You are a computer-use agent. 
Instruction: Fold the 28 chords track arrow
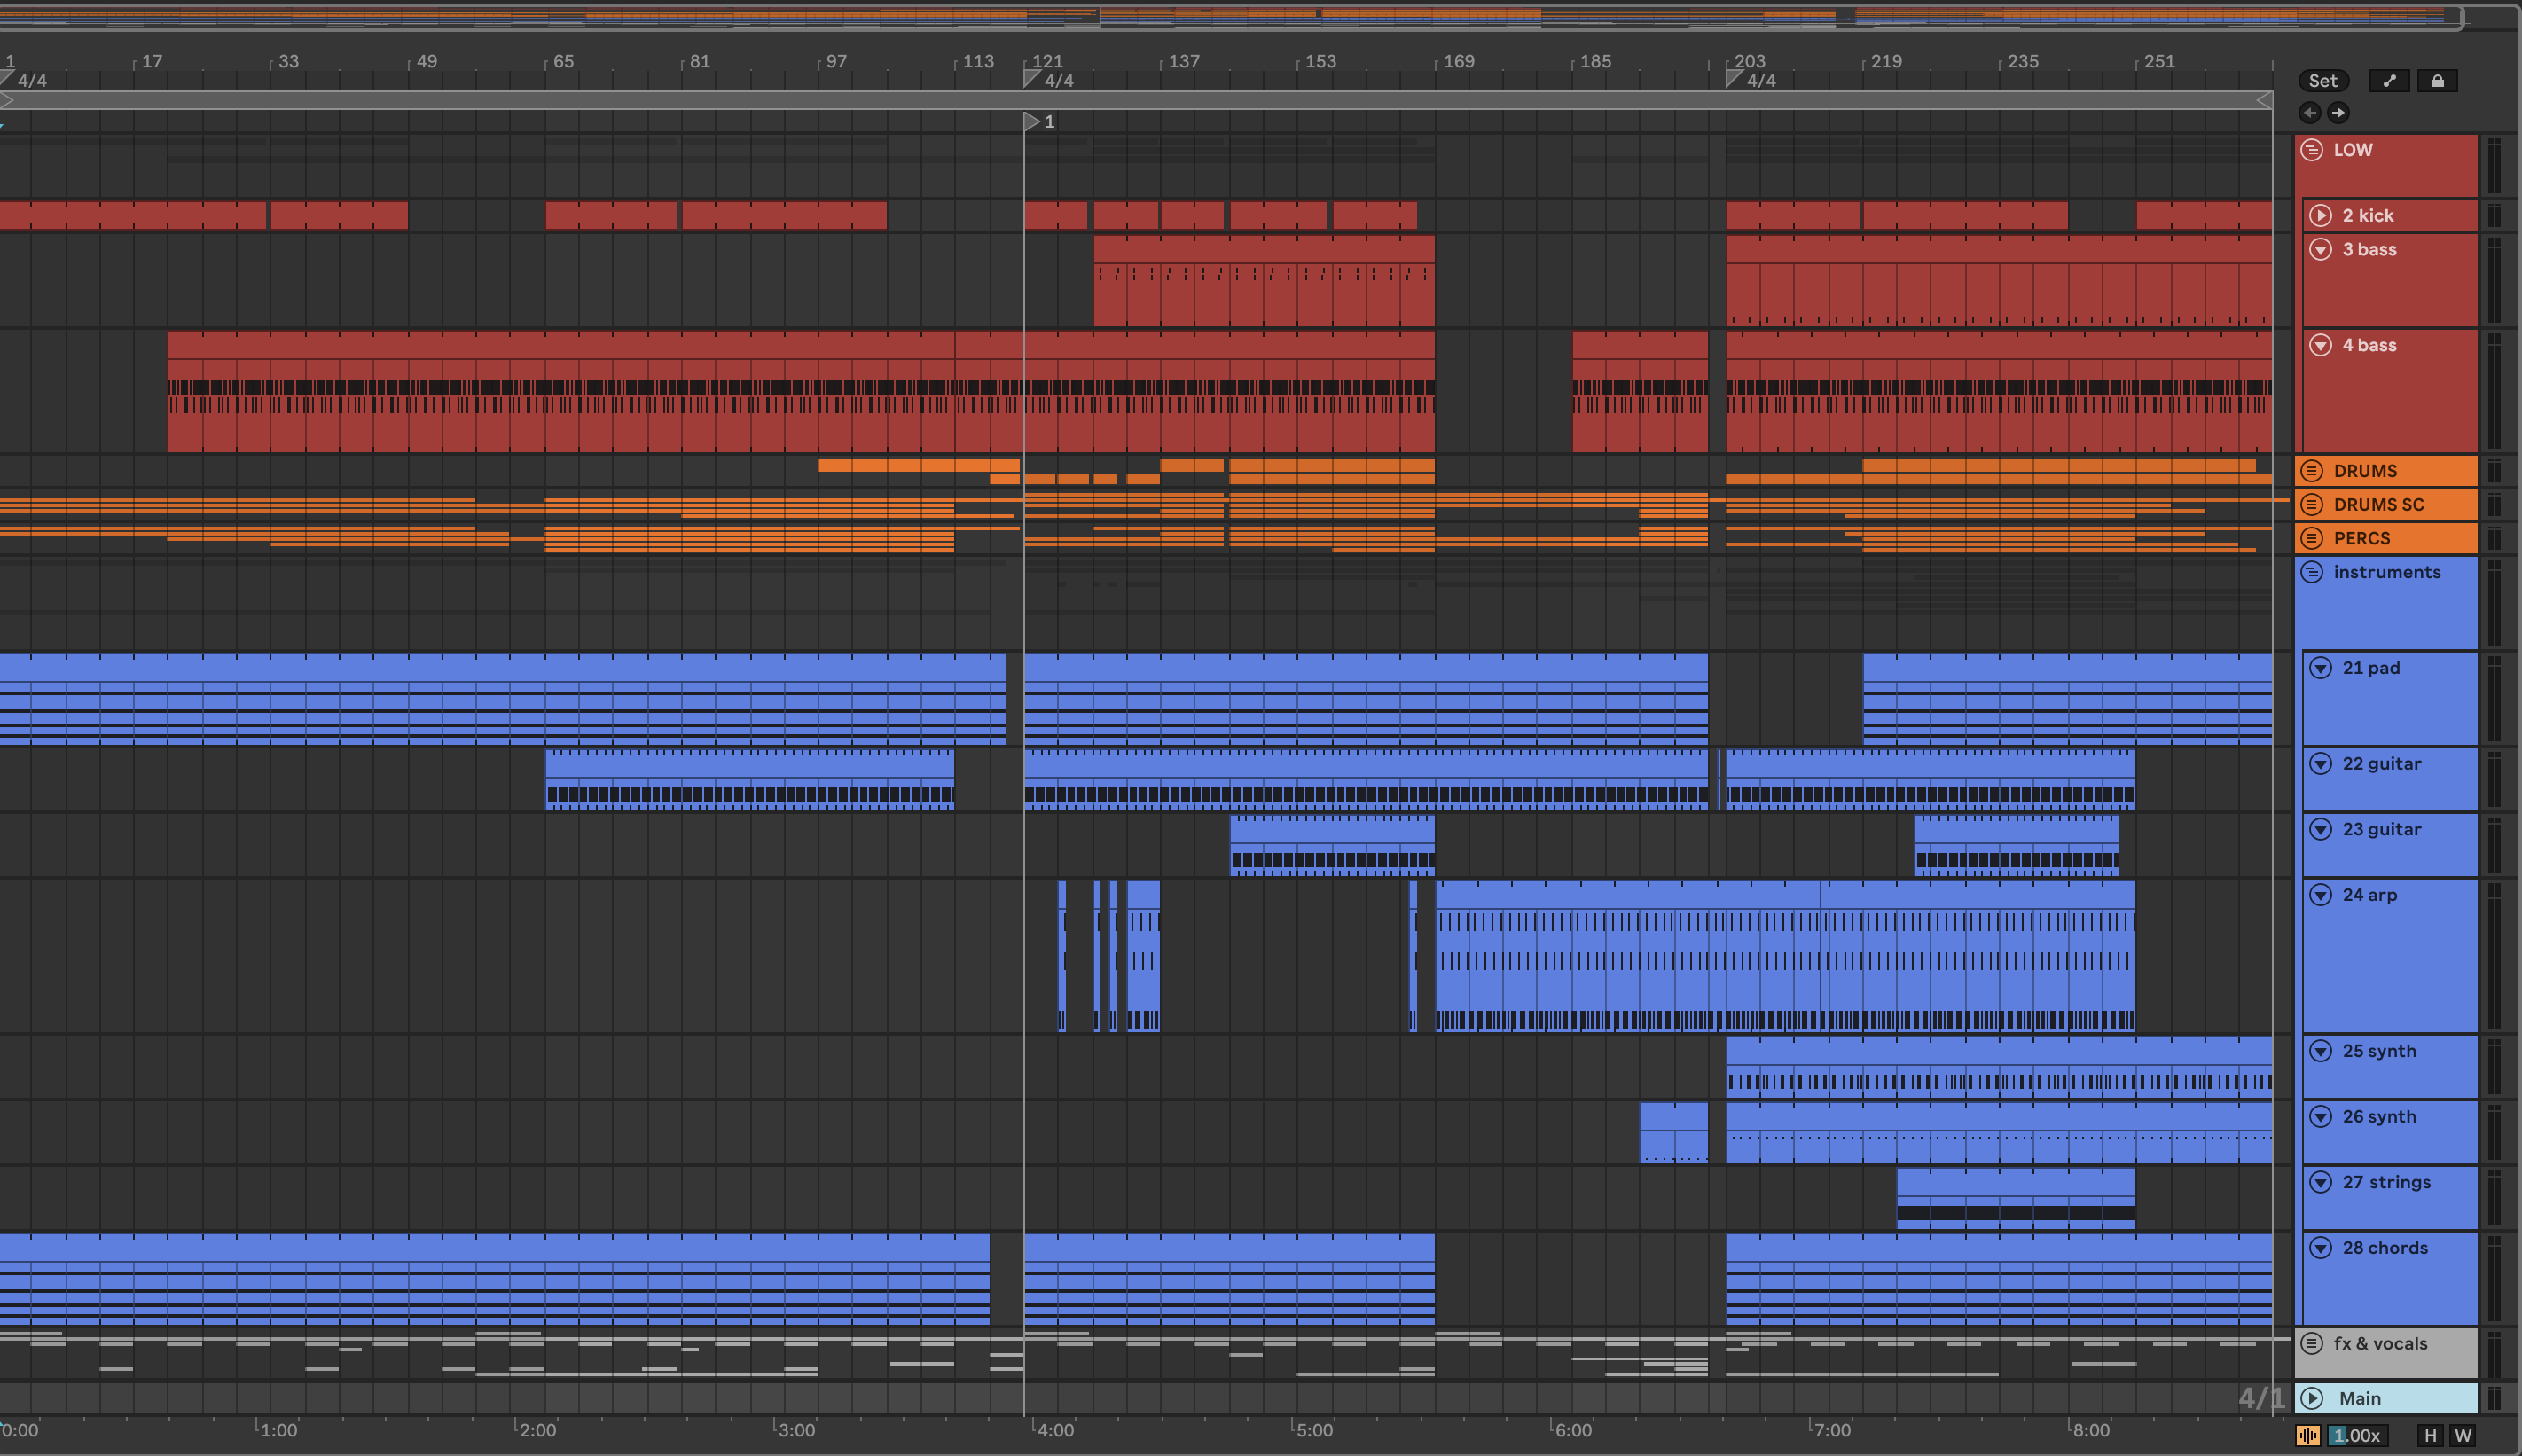pyautogui.click(x=2321, y=1248)
